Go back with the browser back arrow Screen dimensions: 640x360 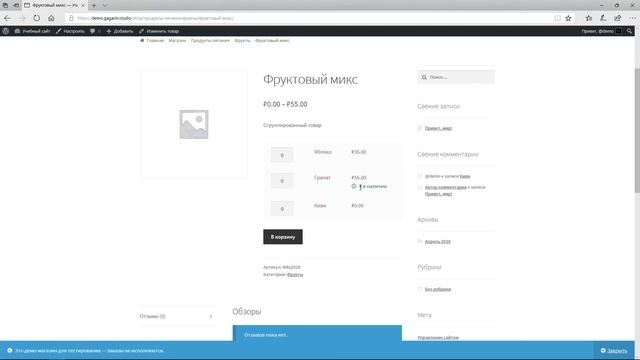(x=7, y=18)
